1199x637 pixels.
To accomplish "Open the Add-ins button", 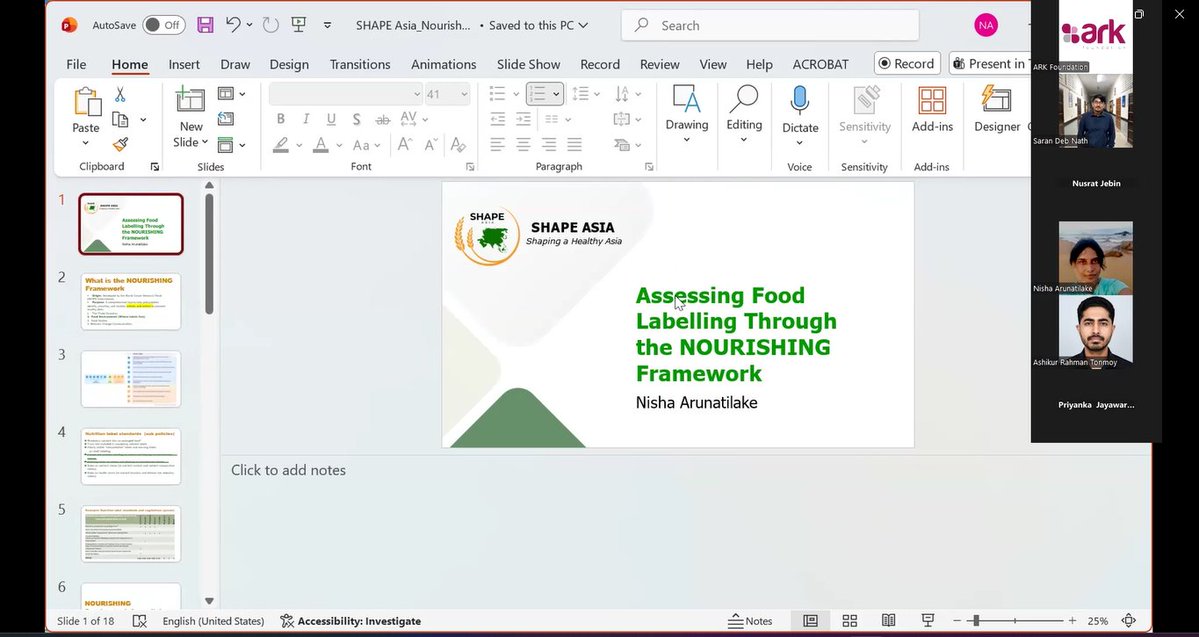I will pyautogui.click(x=932, y=110).
